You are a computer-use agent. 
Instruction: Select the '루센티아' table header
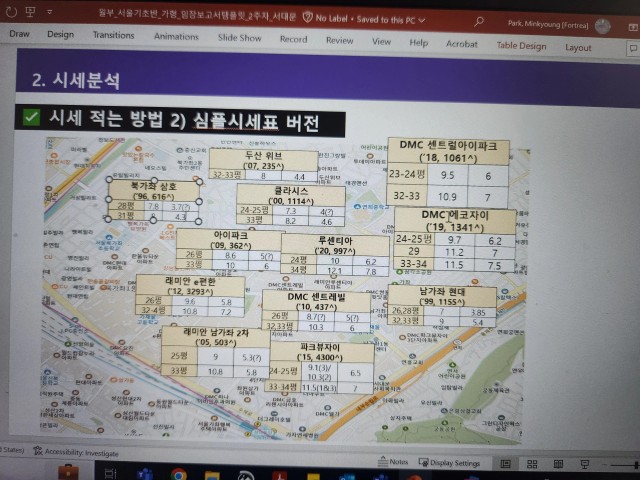335,245
